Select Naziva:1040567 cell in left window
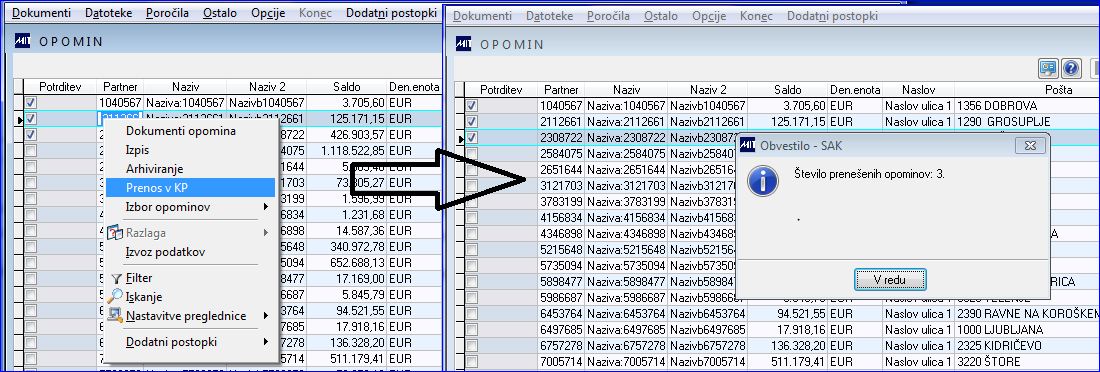The width and height of the screenshot is (1100, 372). coord(185,103)
